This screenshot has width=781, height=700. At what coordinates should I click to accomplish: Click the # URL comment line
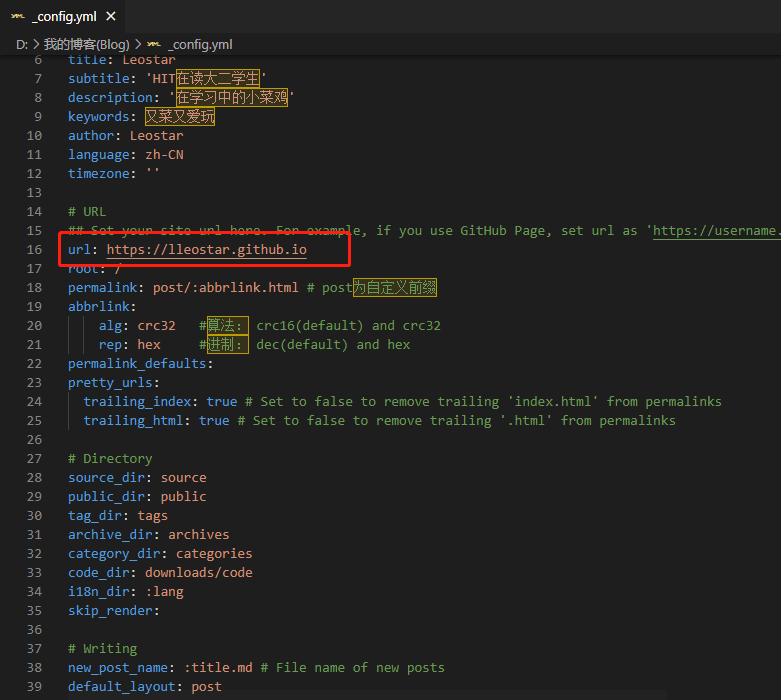[x=87, y=211]
